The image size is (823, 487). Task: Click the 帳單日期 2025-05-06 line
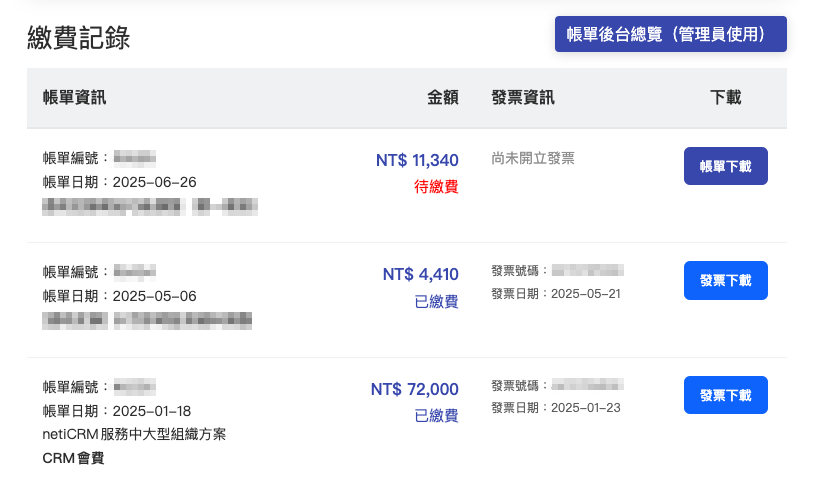120,296
